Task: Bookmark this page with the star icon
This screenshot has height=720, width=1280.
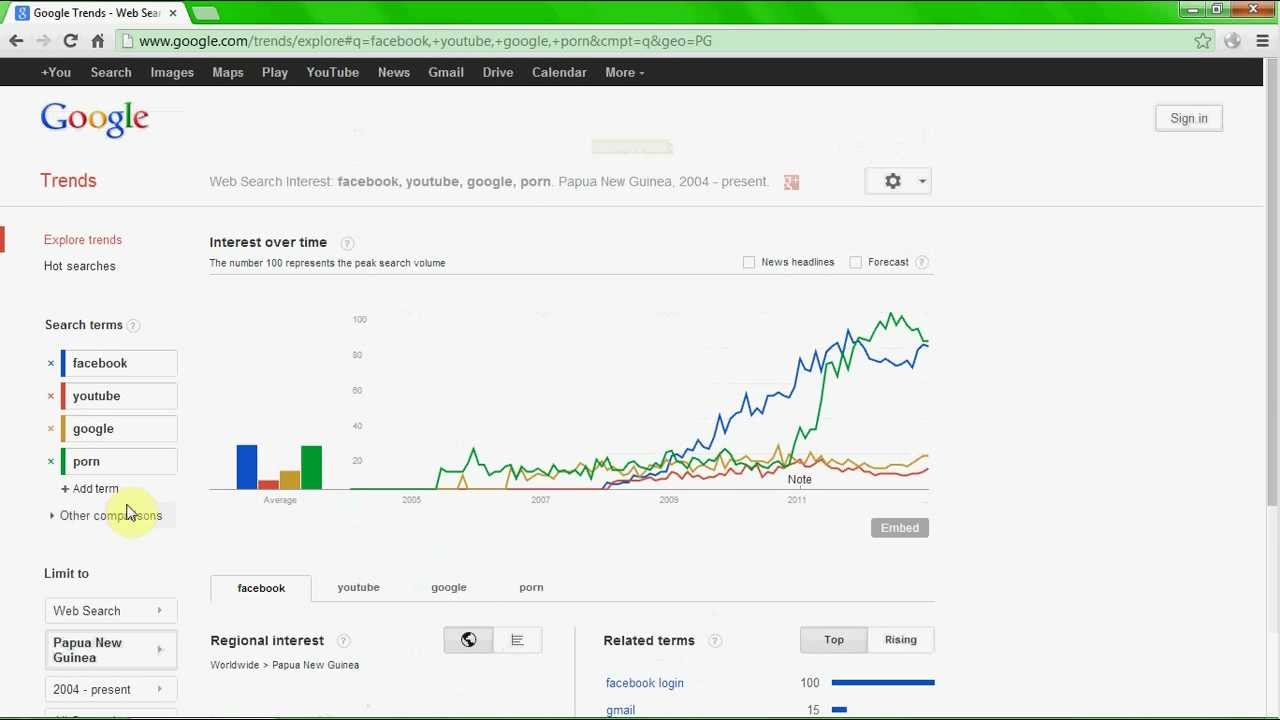Action: pyautogui.click(x=1203, y=41)
